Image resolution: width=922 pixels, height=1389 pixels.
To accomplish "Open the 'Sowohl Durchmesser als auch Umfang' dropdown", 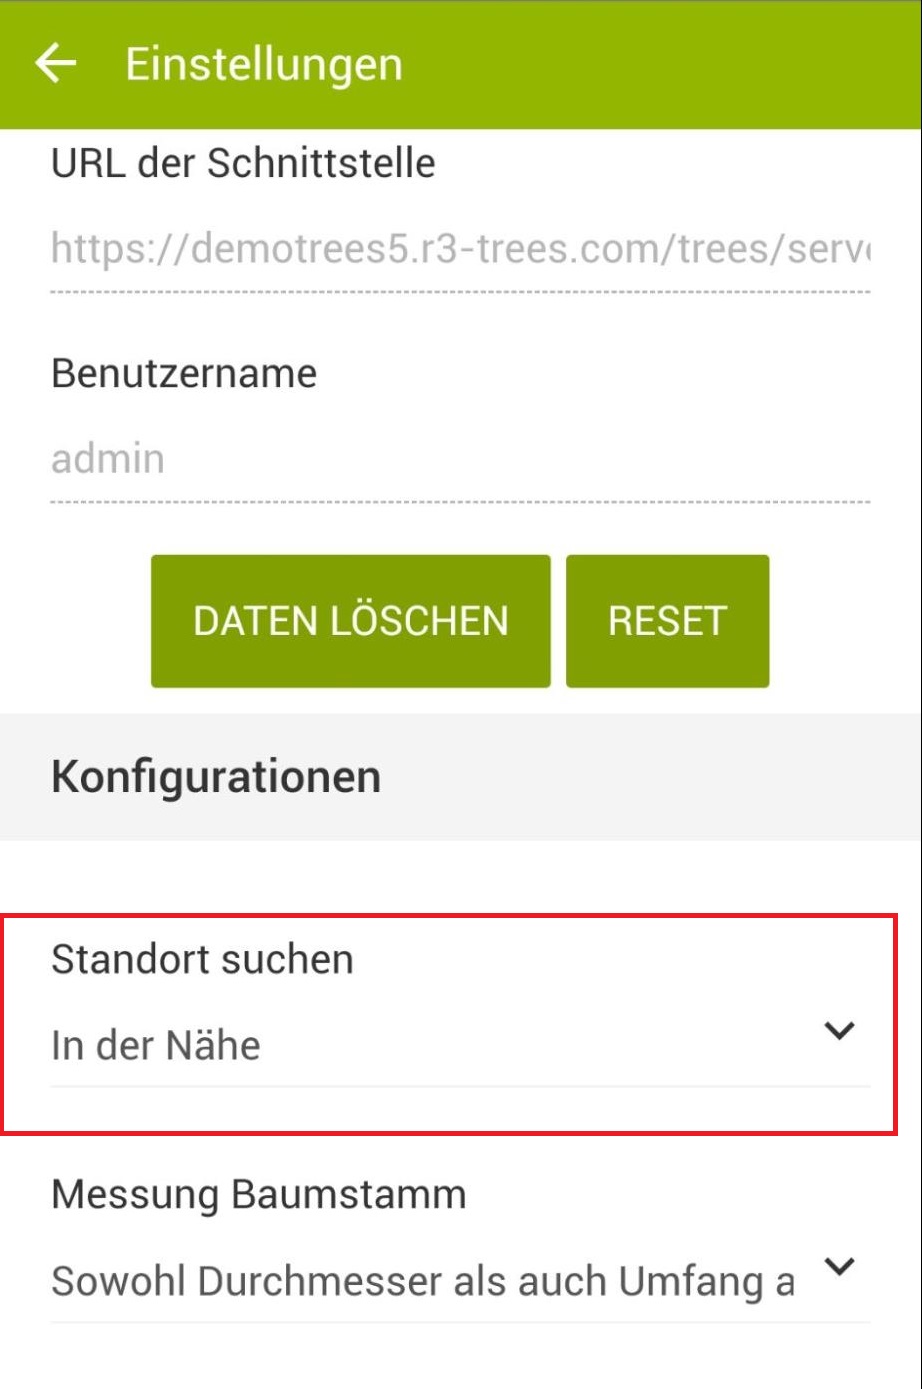I will tap(422, 1281).
